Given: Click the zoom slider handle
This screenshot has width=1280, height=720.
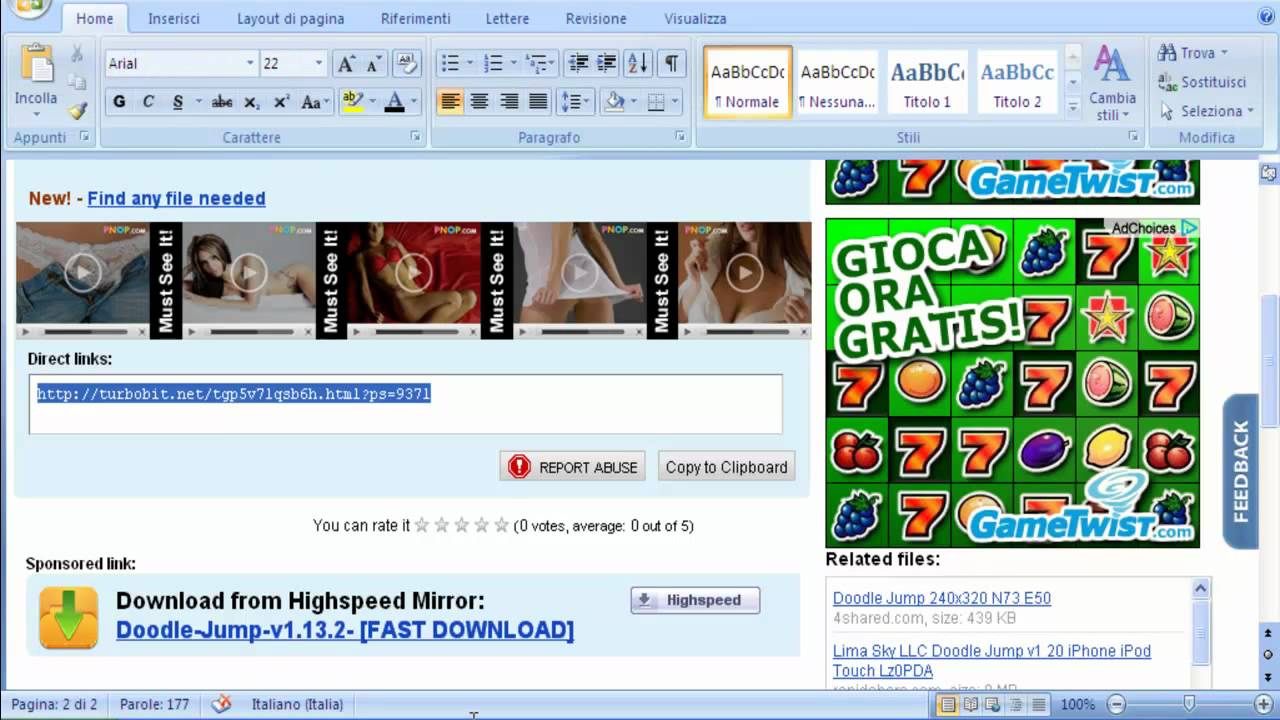Looking at the screenshot, I should point(1189,704).
